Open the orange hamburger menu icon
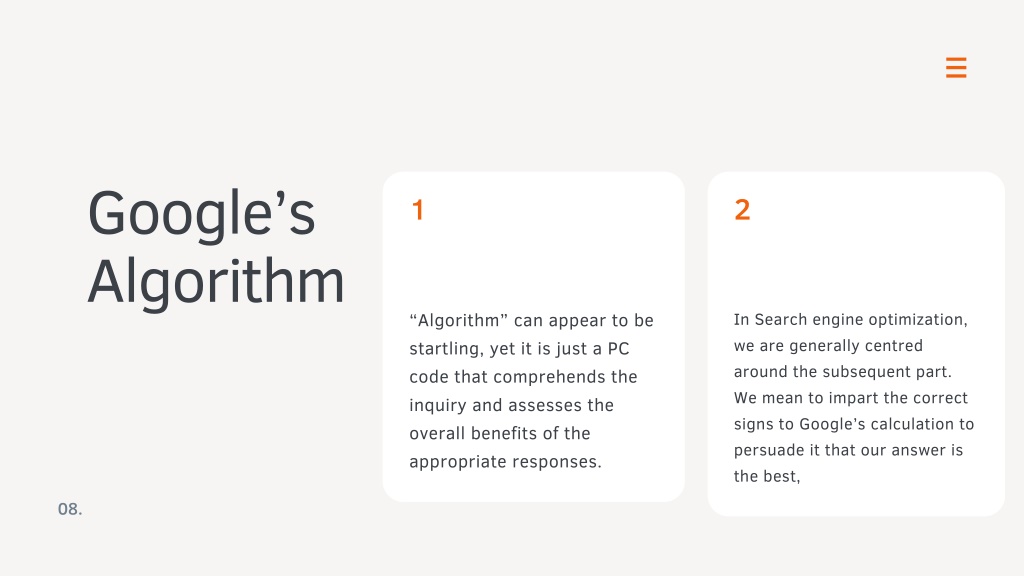 click(x=956, y=68)
